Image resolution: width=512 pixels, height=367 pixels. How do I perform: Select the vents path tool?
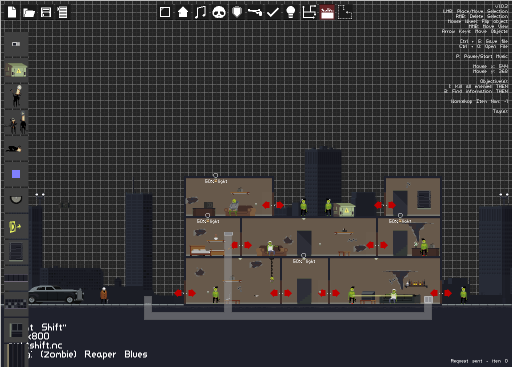tap(309, 12)
